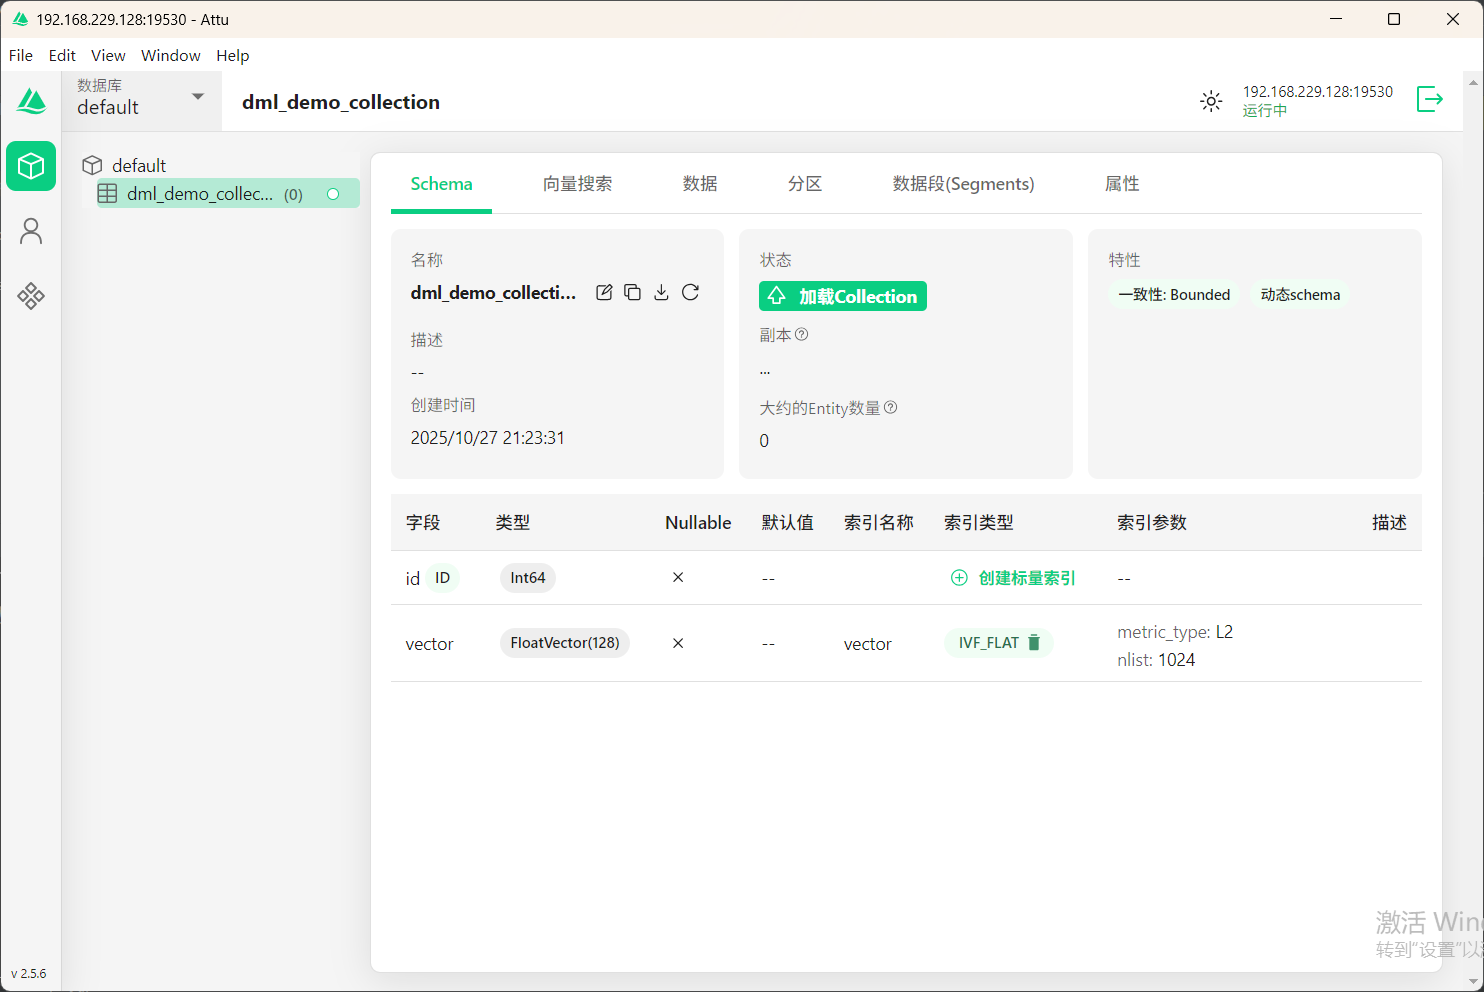Click the Nullable column header
1484x992 pixels.
click(698, 523)
